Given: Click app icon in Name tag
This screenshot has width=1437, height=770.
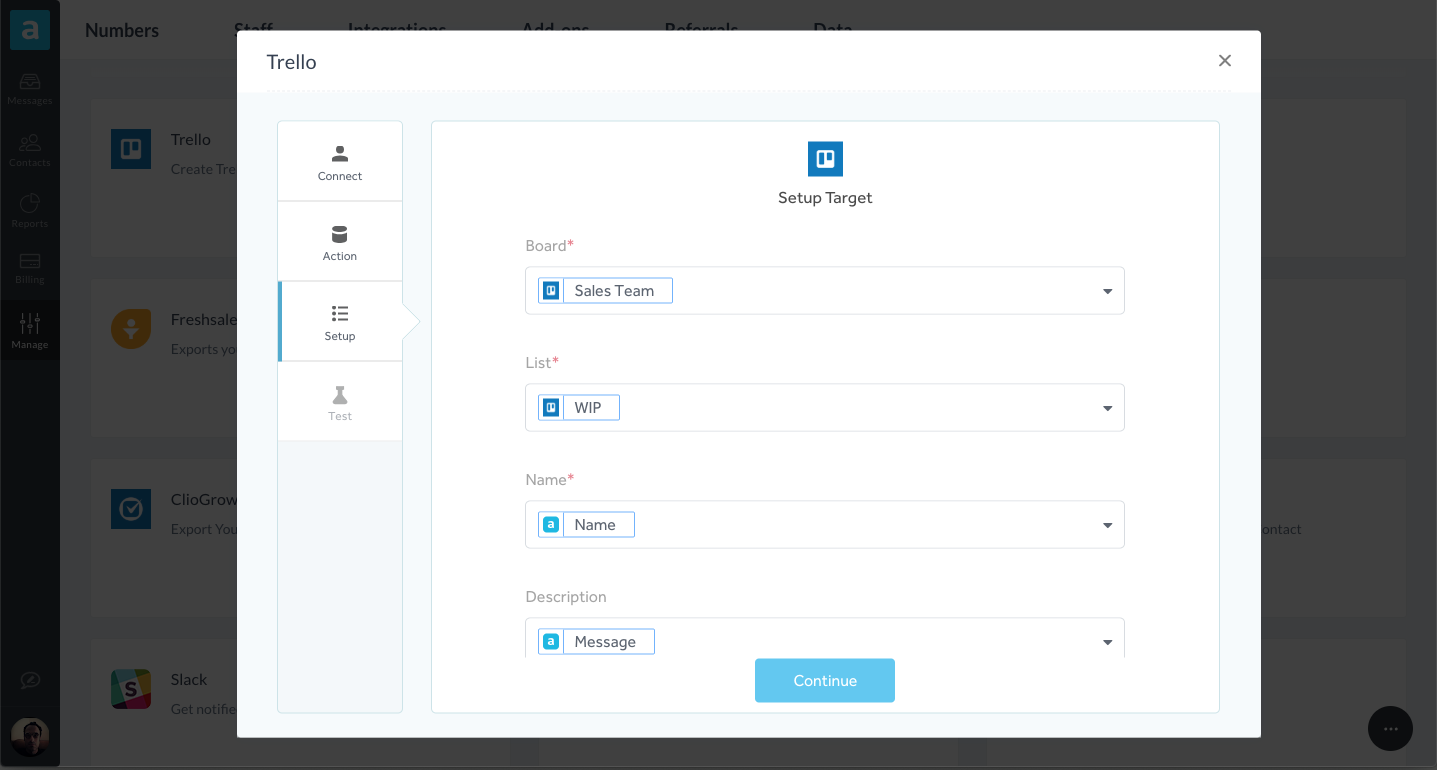Looking at the screenshot, I should point(551,525).
